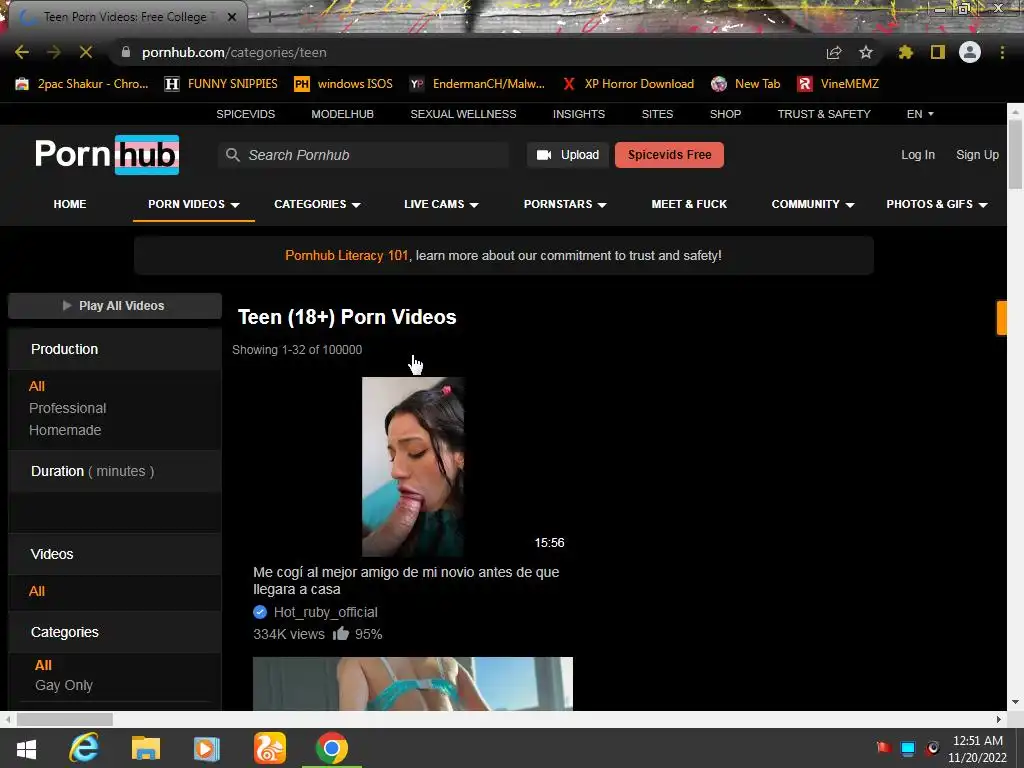The width and height of the screenshot is (1024, 768).
Task: Filter Production by Professional
Action: (67, 408)
